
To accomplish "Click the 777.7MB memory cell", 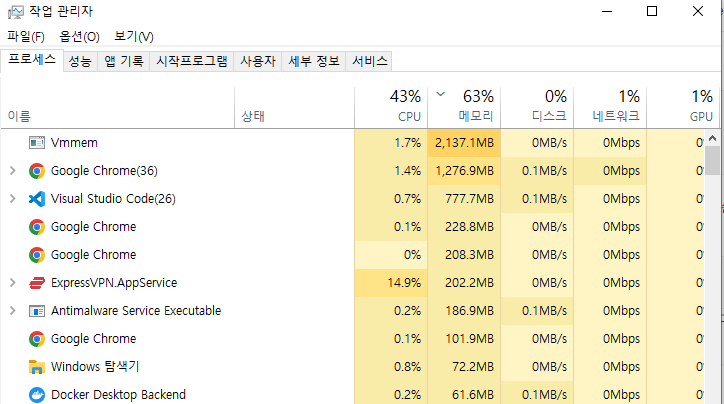I will coord(464,199).
